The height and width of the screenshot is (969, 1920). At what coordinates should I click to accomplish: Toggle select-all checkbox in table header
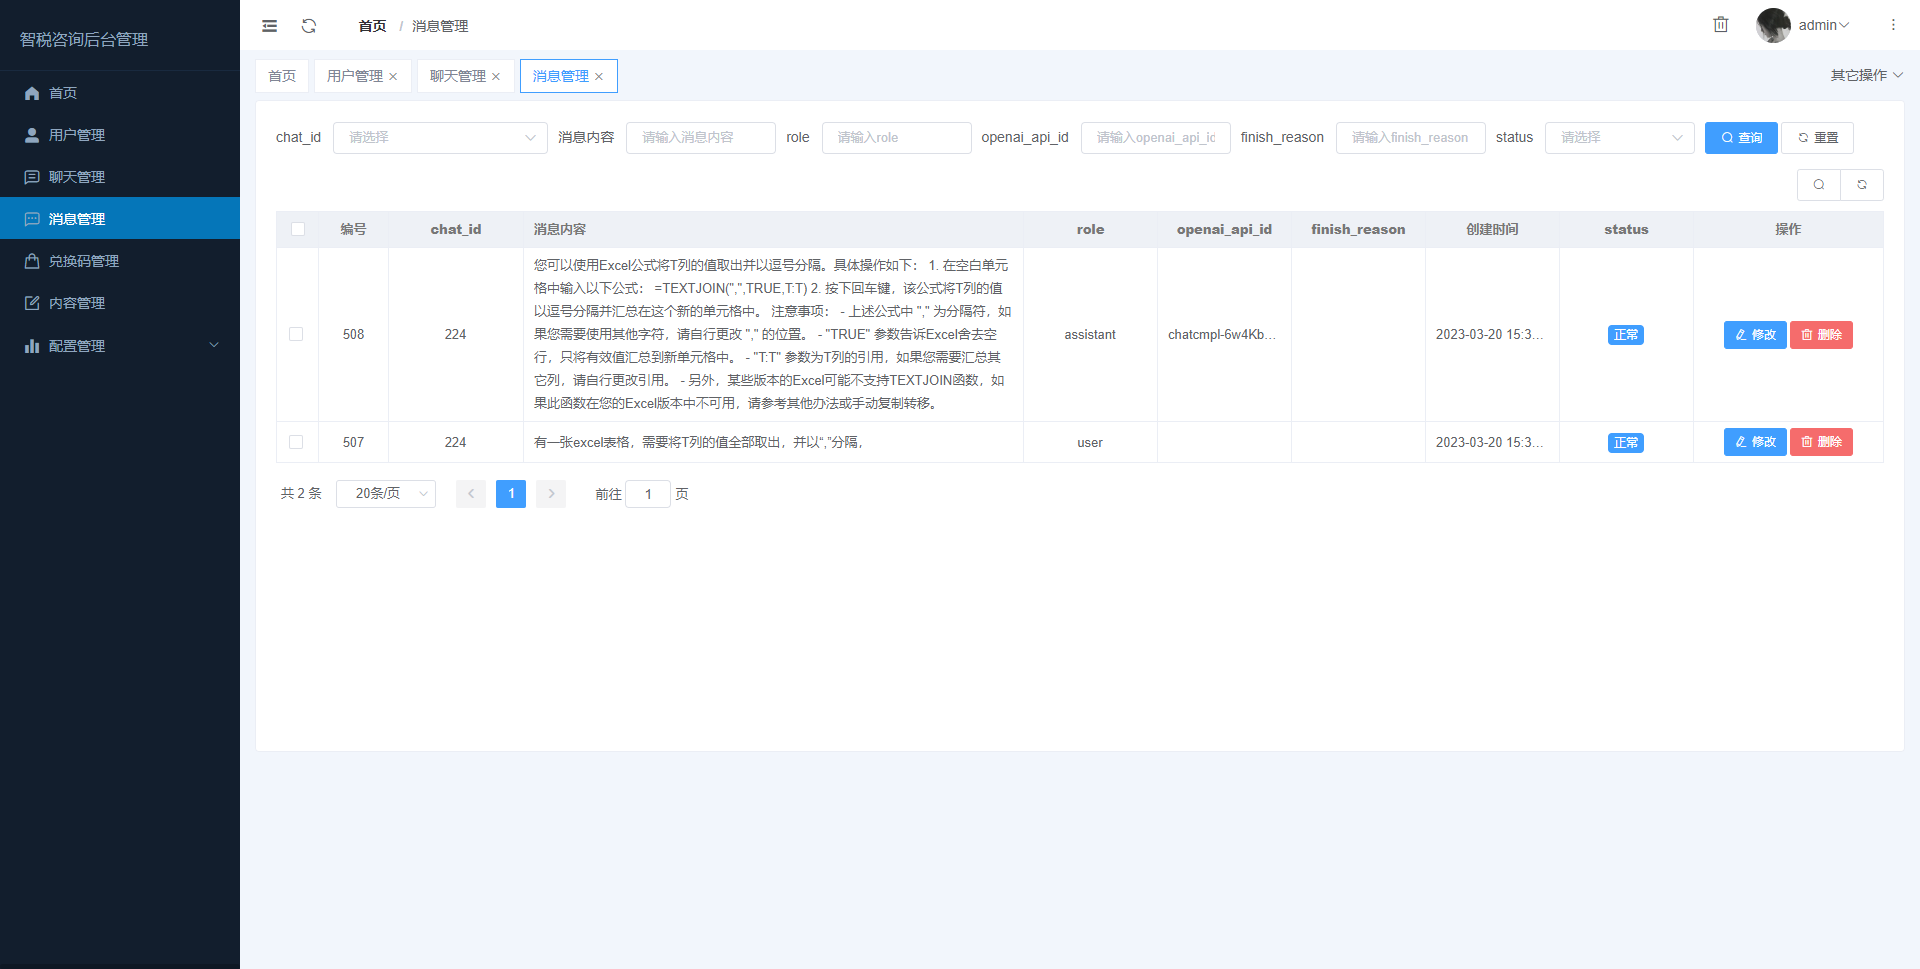(298, 229)
